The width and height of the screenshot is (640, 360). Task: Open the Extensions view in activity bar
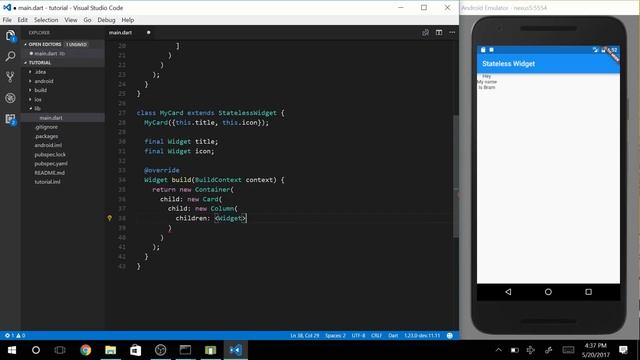coord(10,119)
